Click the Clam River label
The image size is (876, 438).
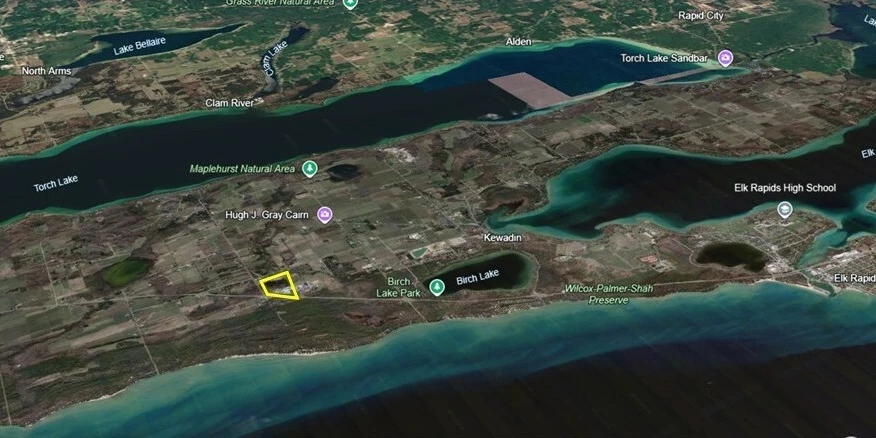coord(230,103)
